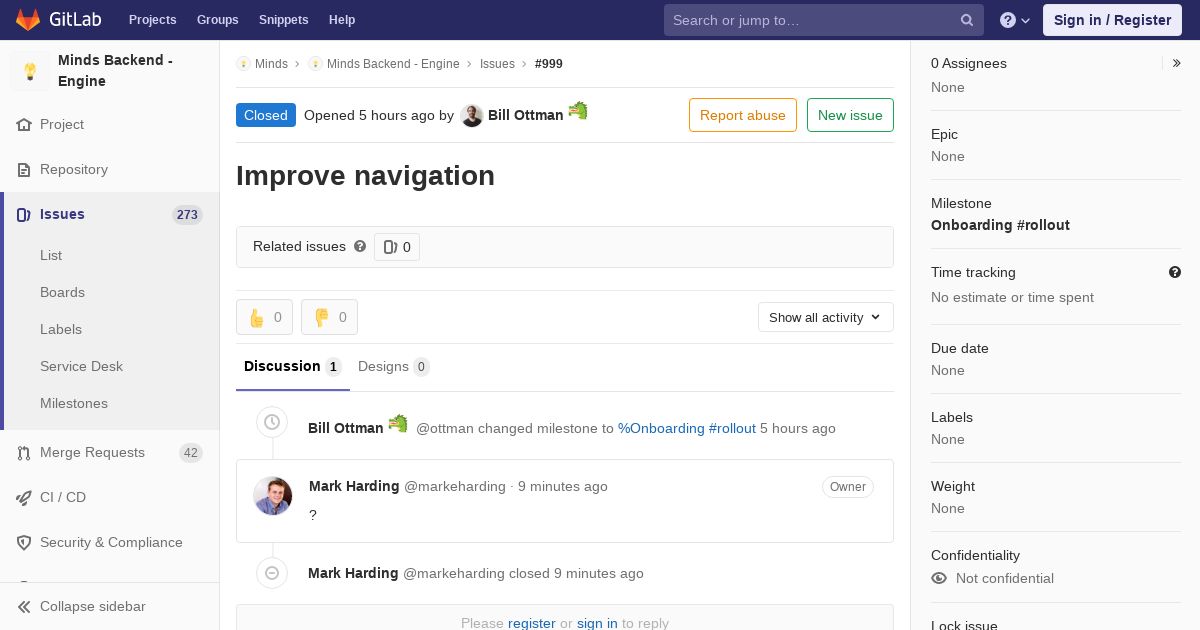Screen dimensions: 1200x630
Task: Click the New issue button
Action: [850, 115]
